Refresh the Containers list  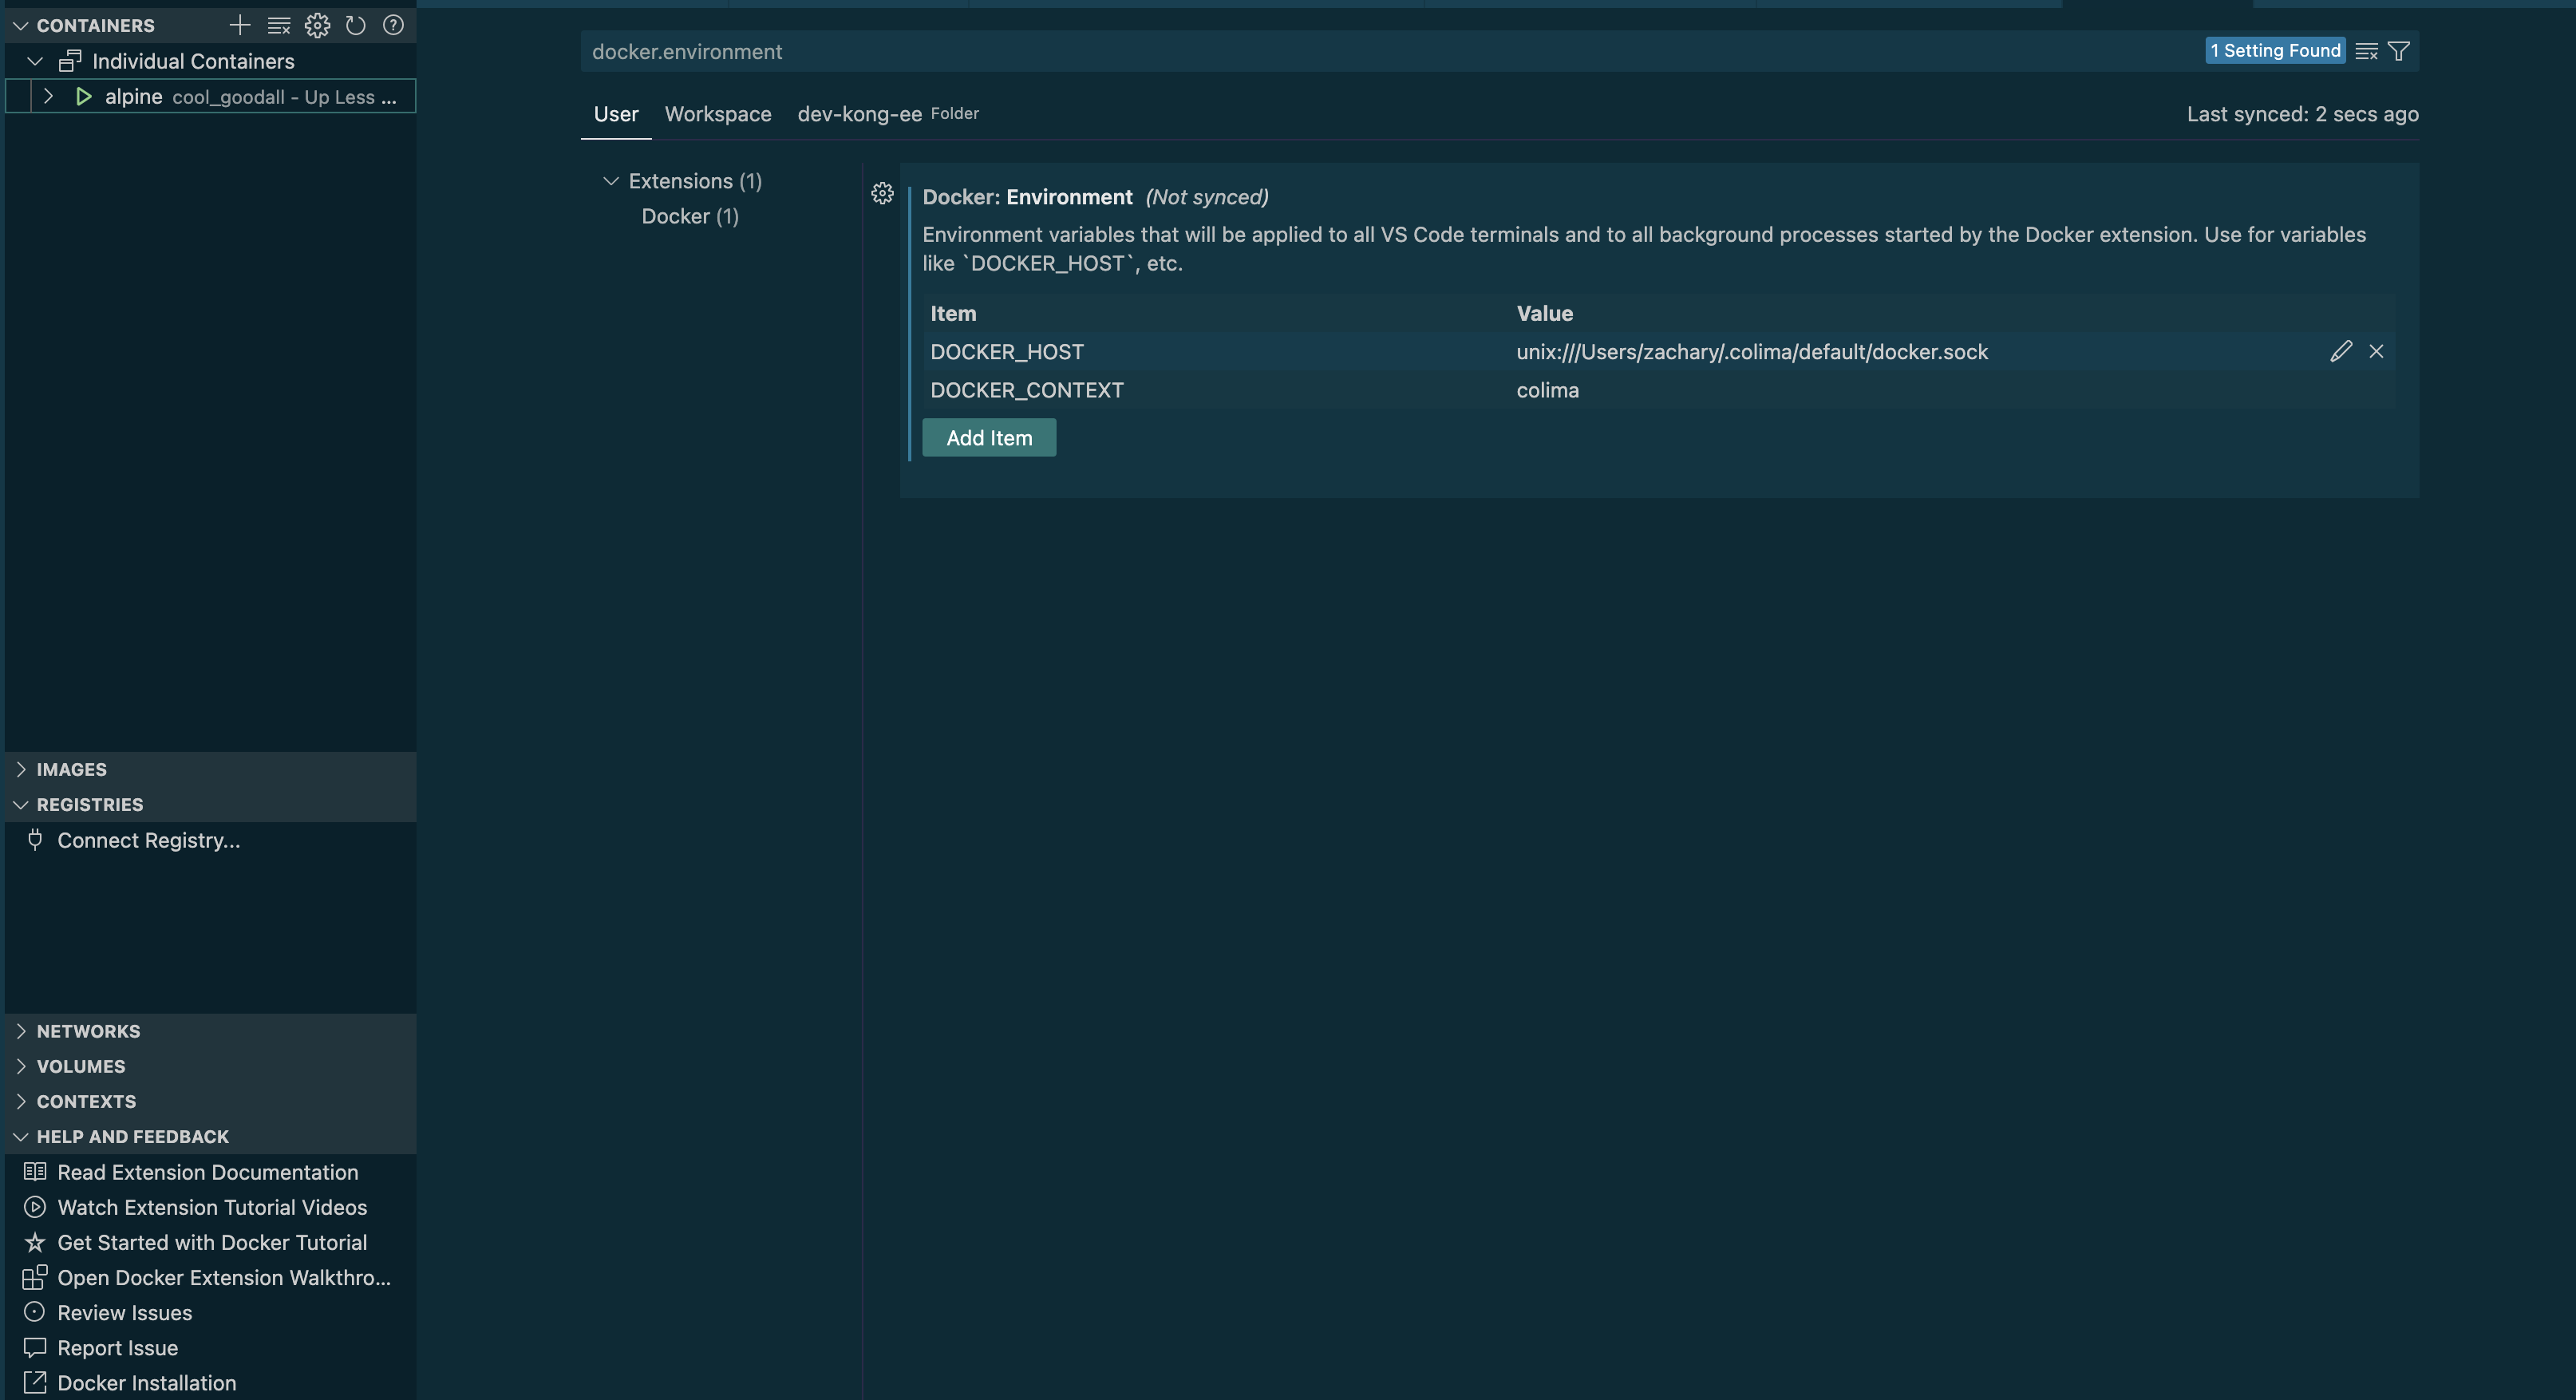tap(355, 25)
